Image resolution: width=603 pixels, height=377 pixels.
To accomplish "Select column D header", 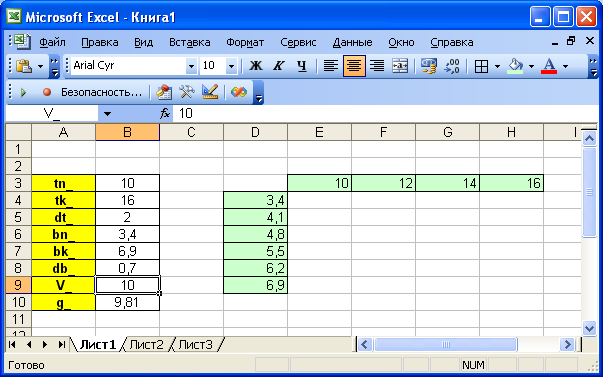I will pos(255,132).
